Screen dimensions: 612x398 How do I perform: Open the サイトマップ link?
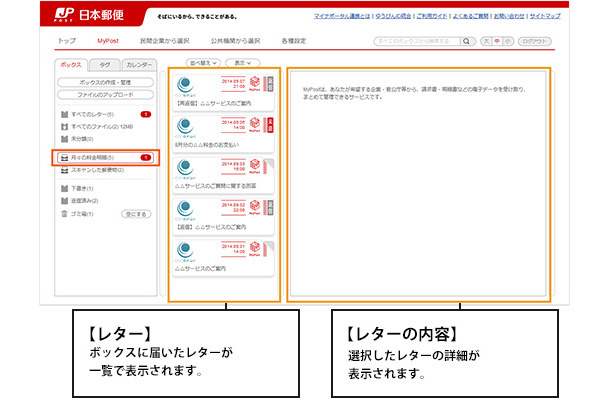545,16
